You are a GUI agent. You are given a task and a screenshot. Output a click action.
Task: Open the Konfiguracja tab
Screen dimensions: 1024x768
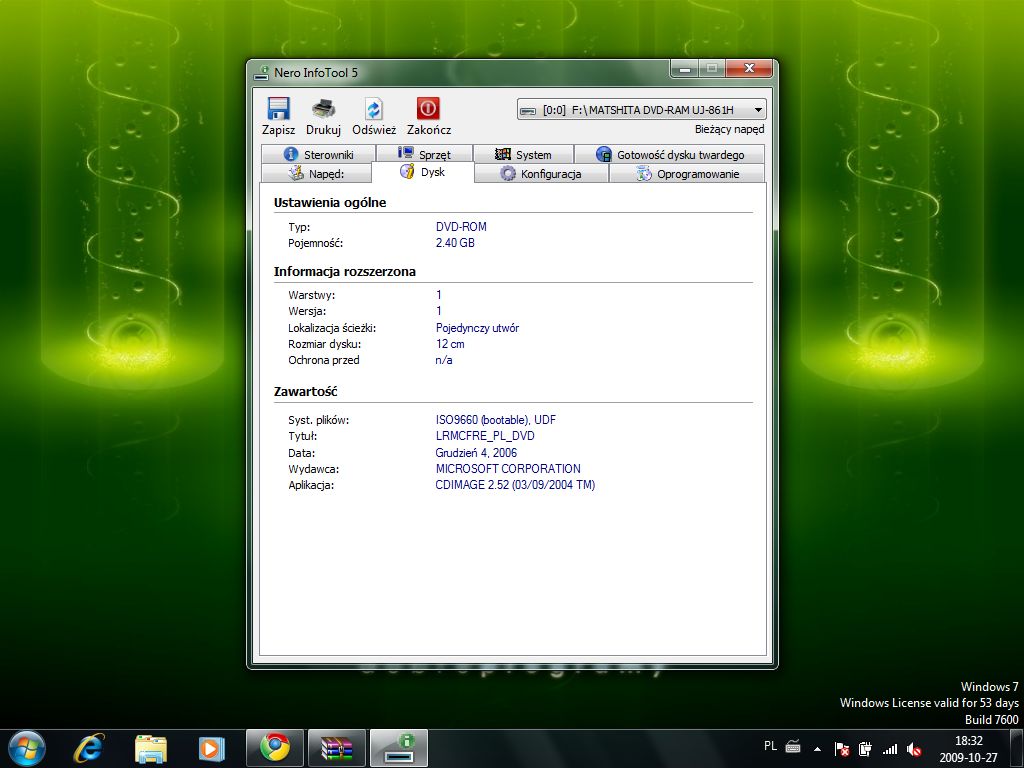click(x=541, y=174)
